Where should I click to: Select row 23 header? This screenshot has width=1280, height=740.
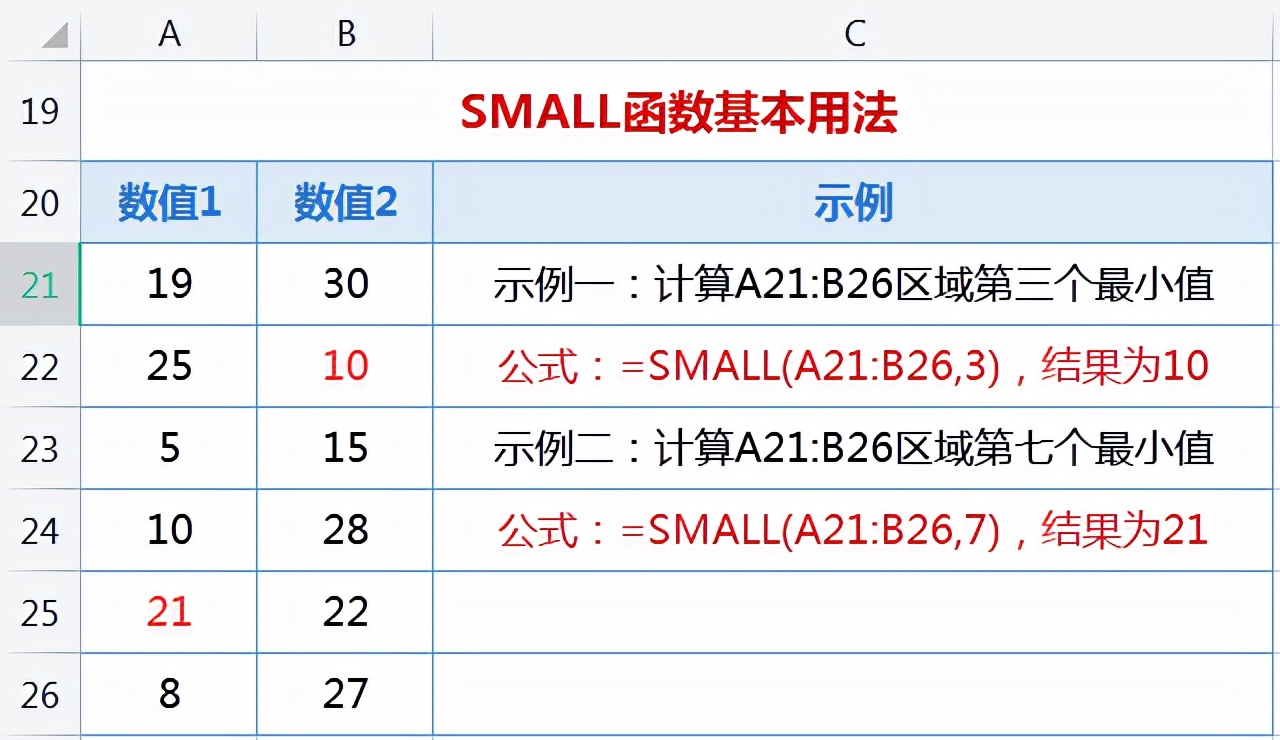40,449
